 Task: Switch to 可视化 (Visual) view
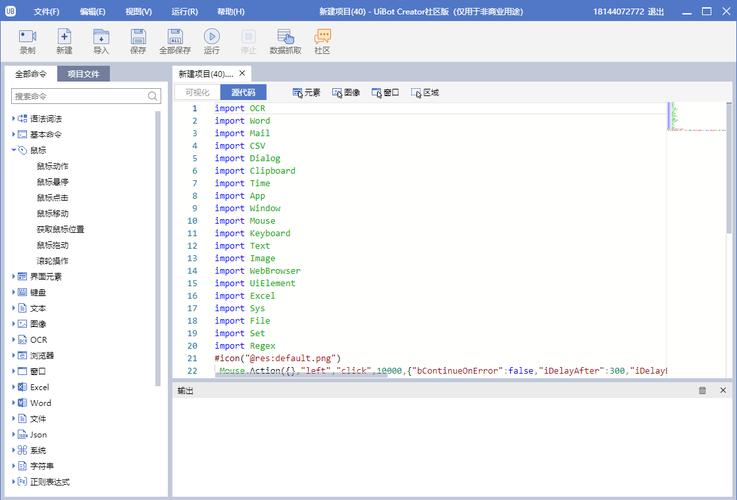[196, 92]
